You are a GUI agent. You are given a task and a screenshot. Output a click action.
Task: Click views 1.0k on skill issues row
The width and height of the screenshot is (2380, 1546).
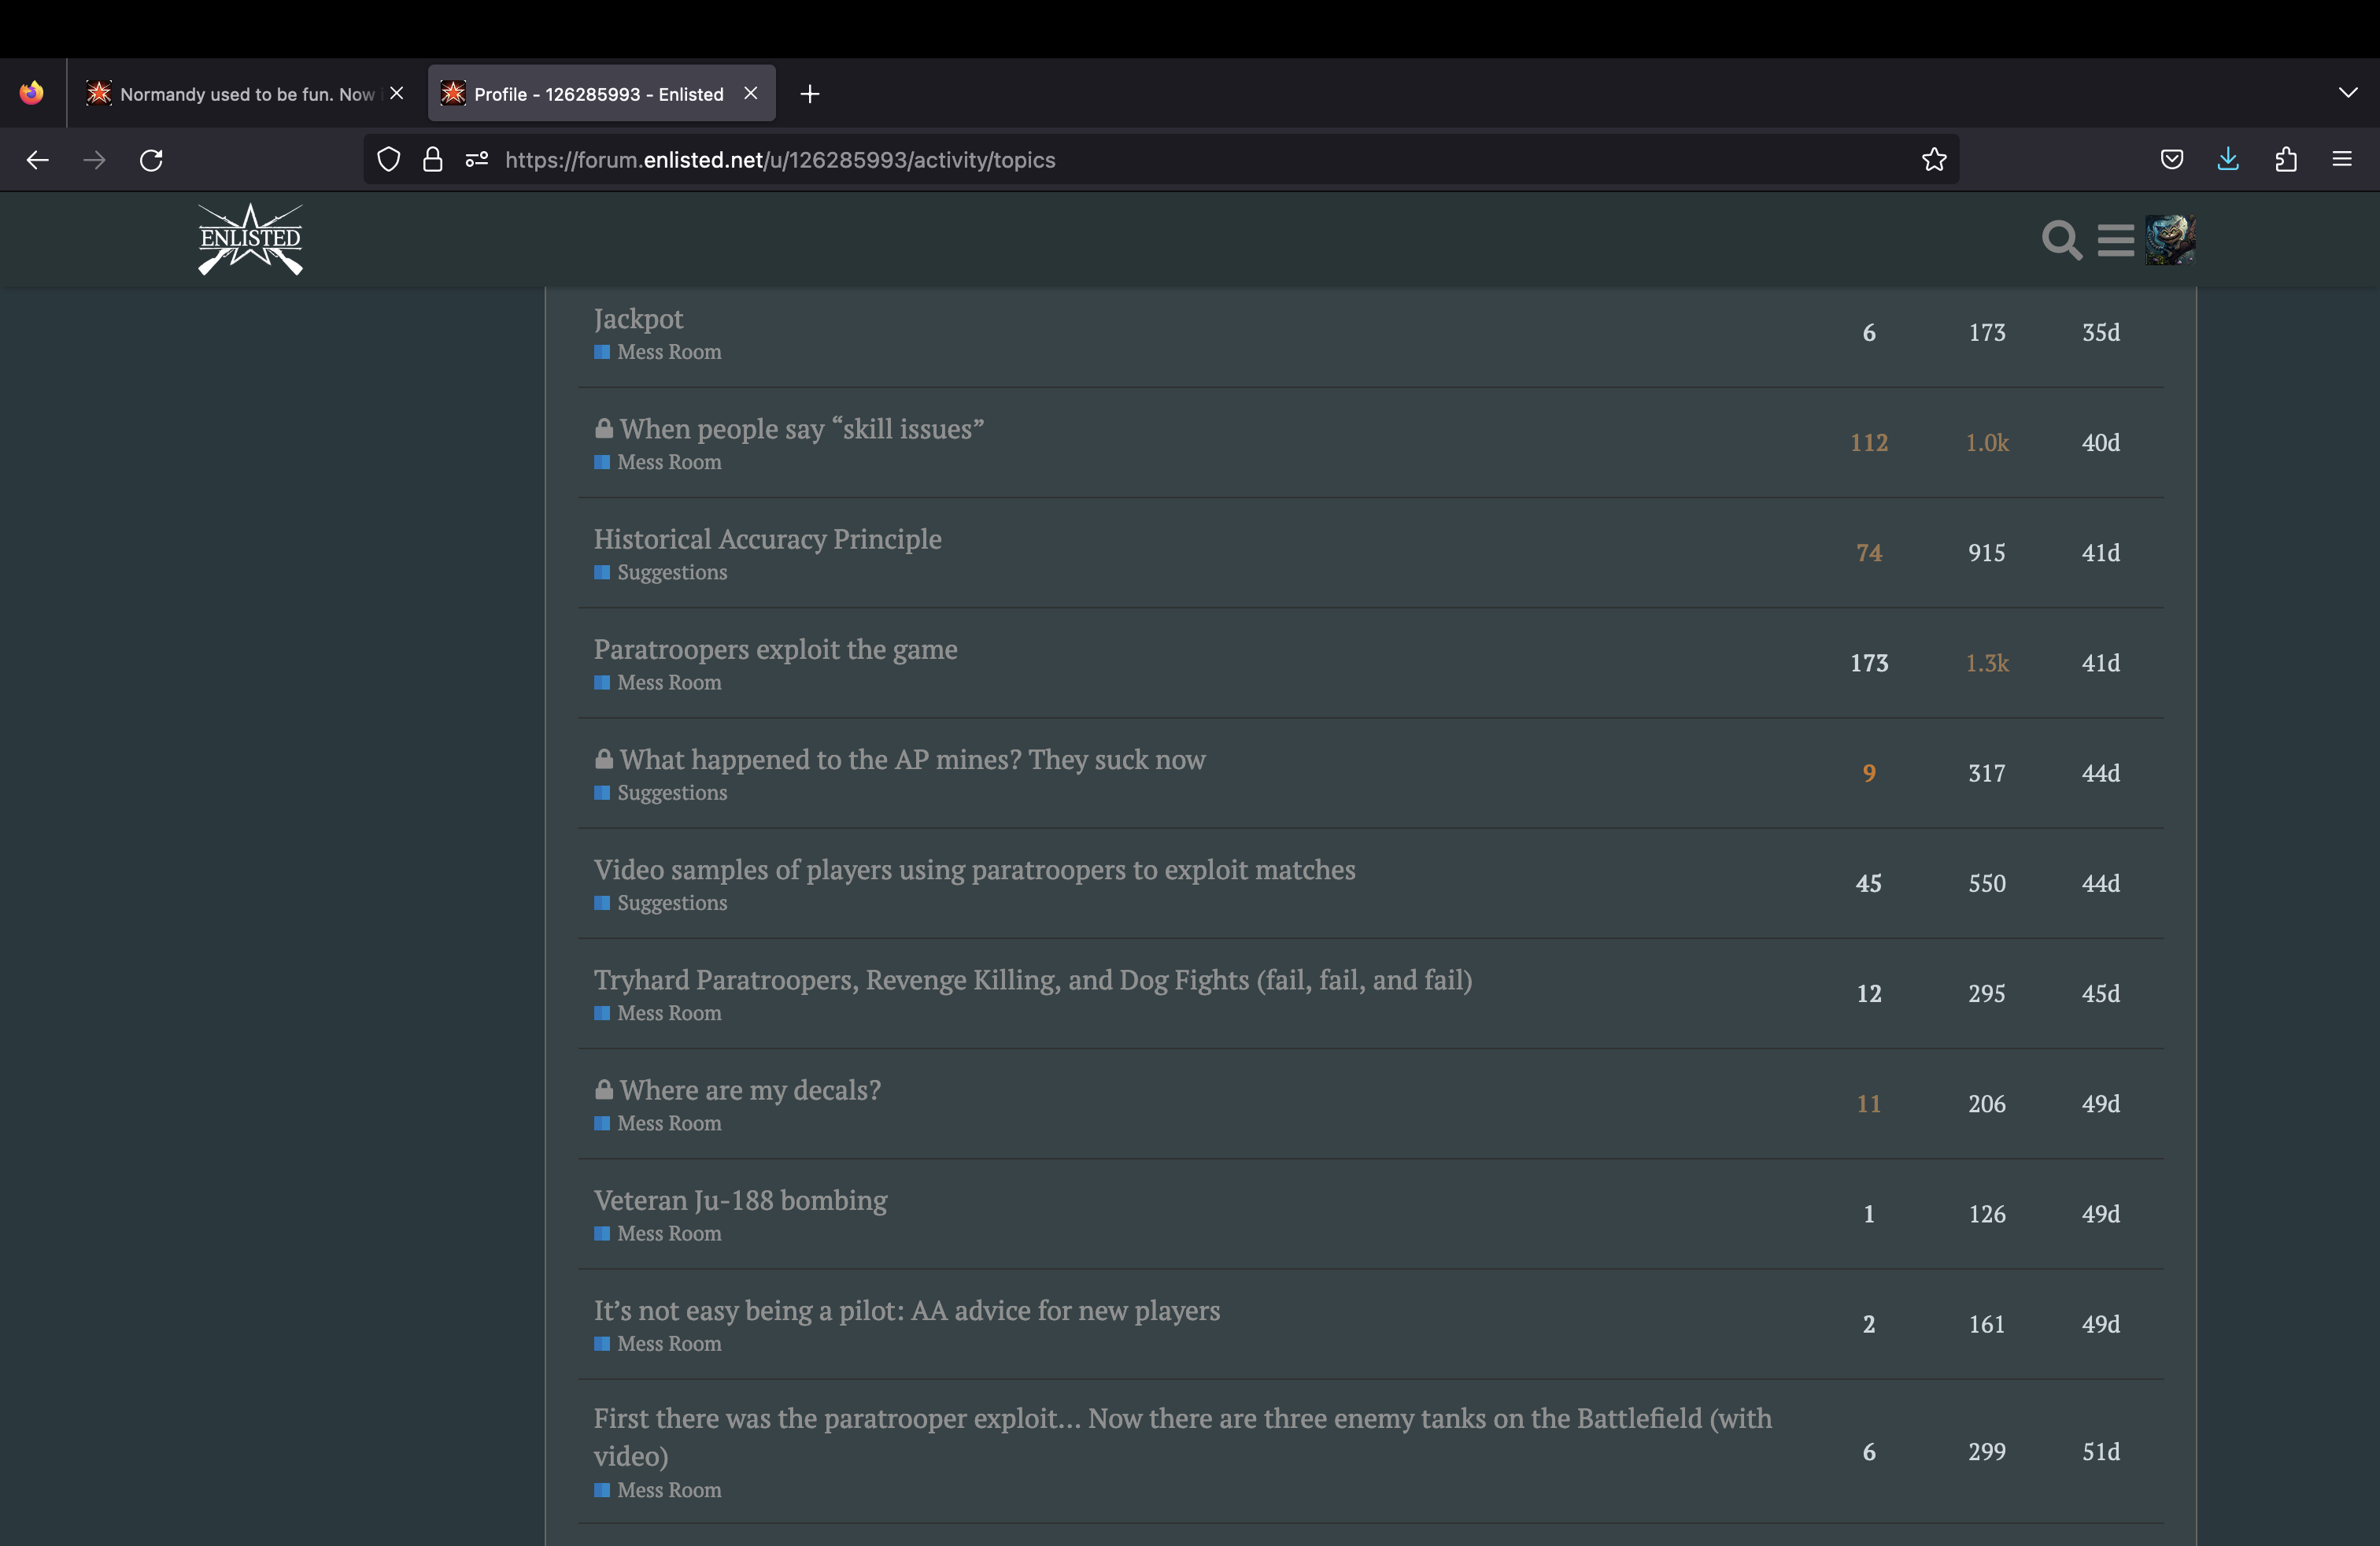1987,443
